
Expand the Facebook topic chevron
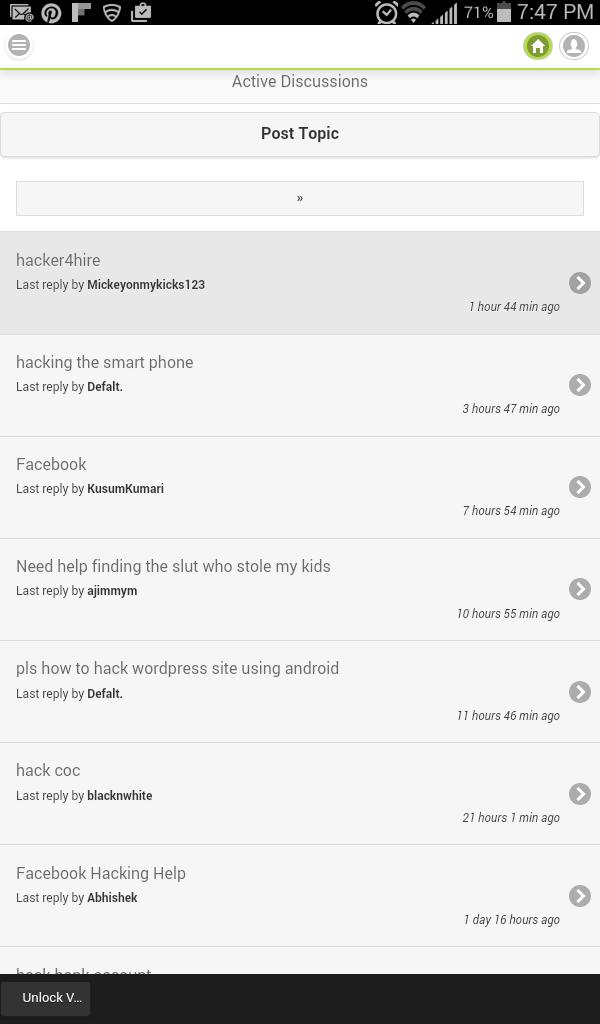(x=580, y=487)
